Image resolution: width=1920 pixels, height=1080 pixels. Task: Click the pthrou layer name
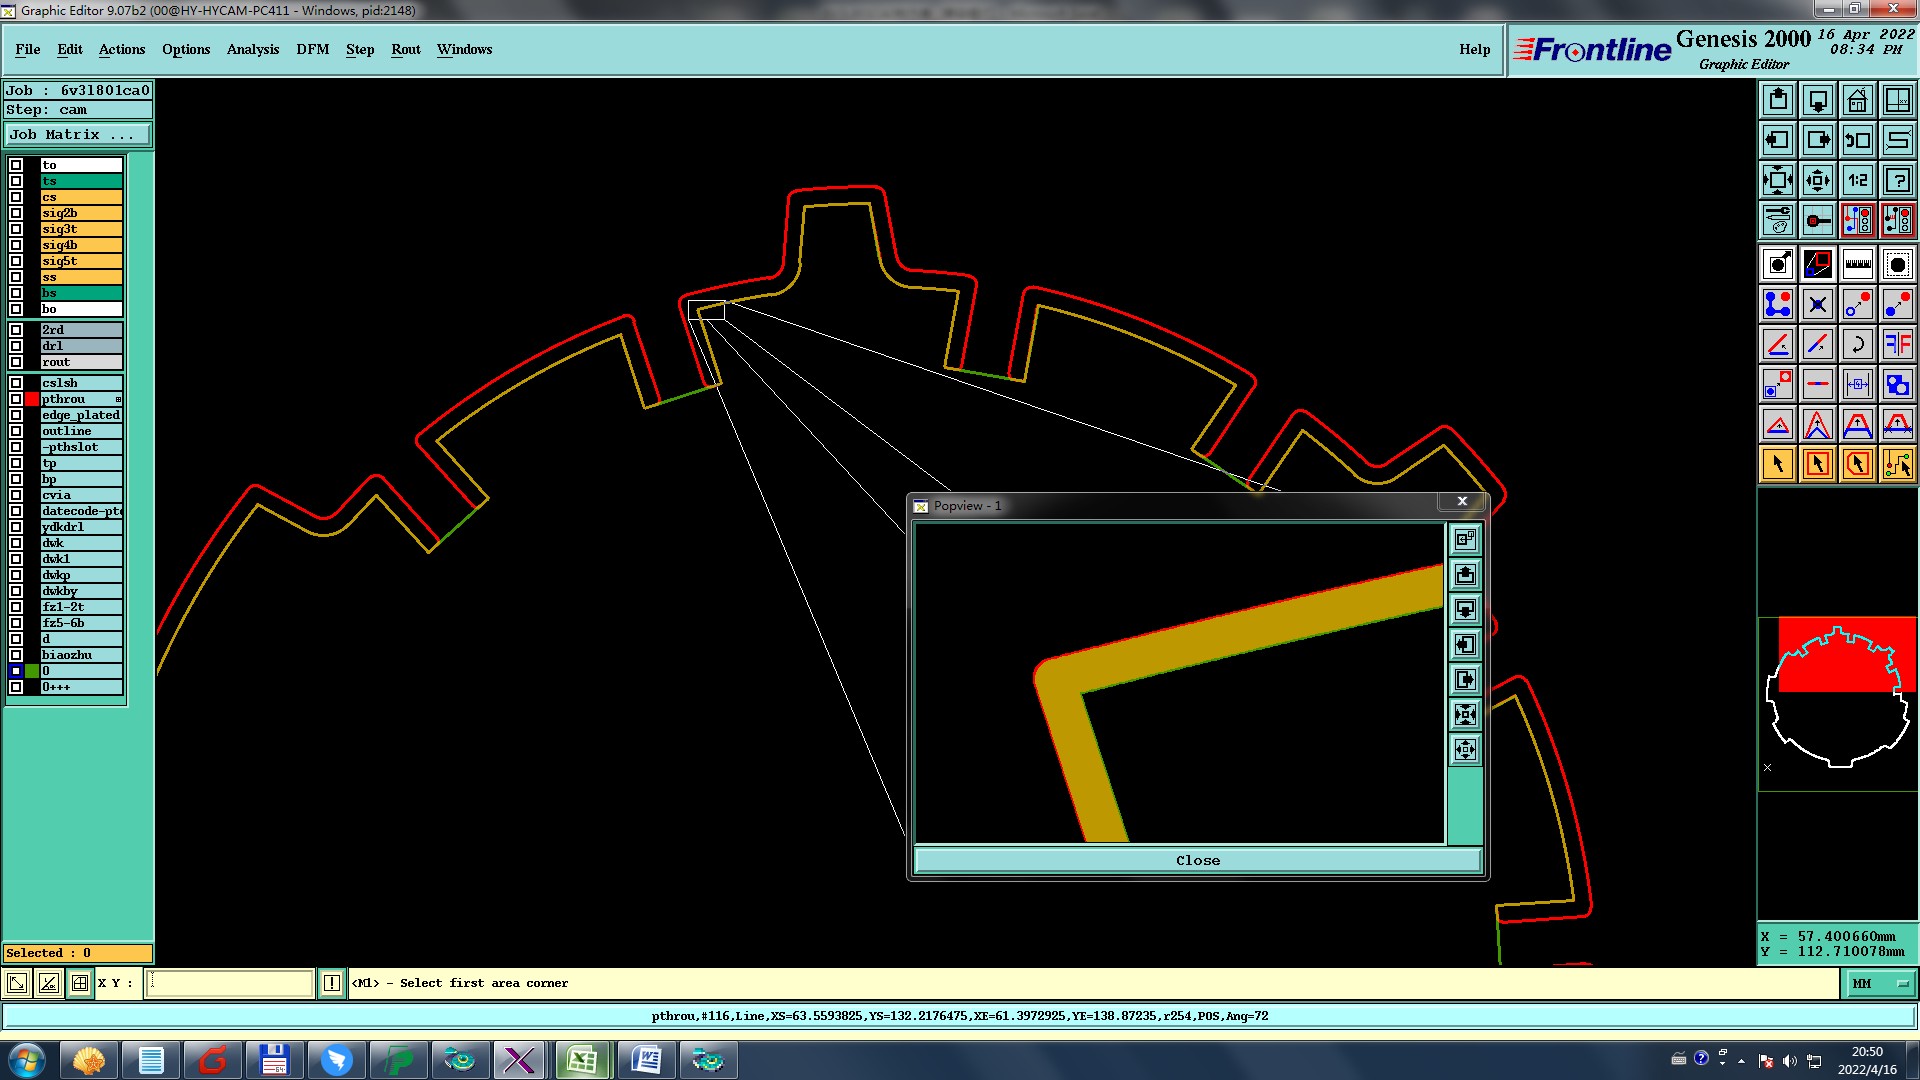coord(81,399)
